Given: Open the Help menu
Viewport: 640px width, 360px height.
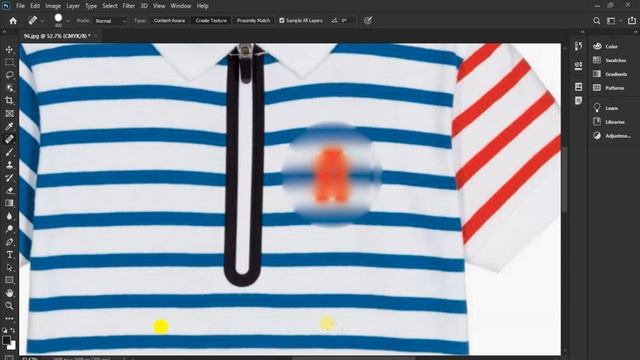Looking at the screenshot, I should (202, 6).
